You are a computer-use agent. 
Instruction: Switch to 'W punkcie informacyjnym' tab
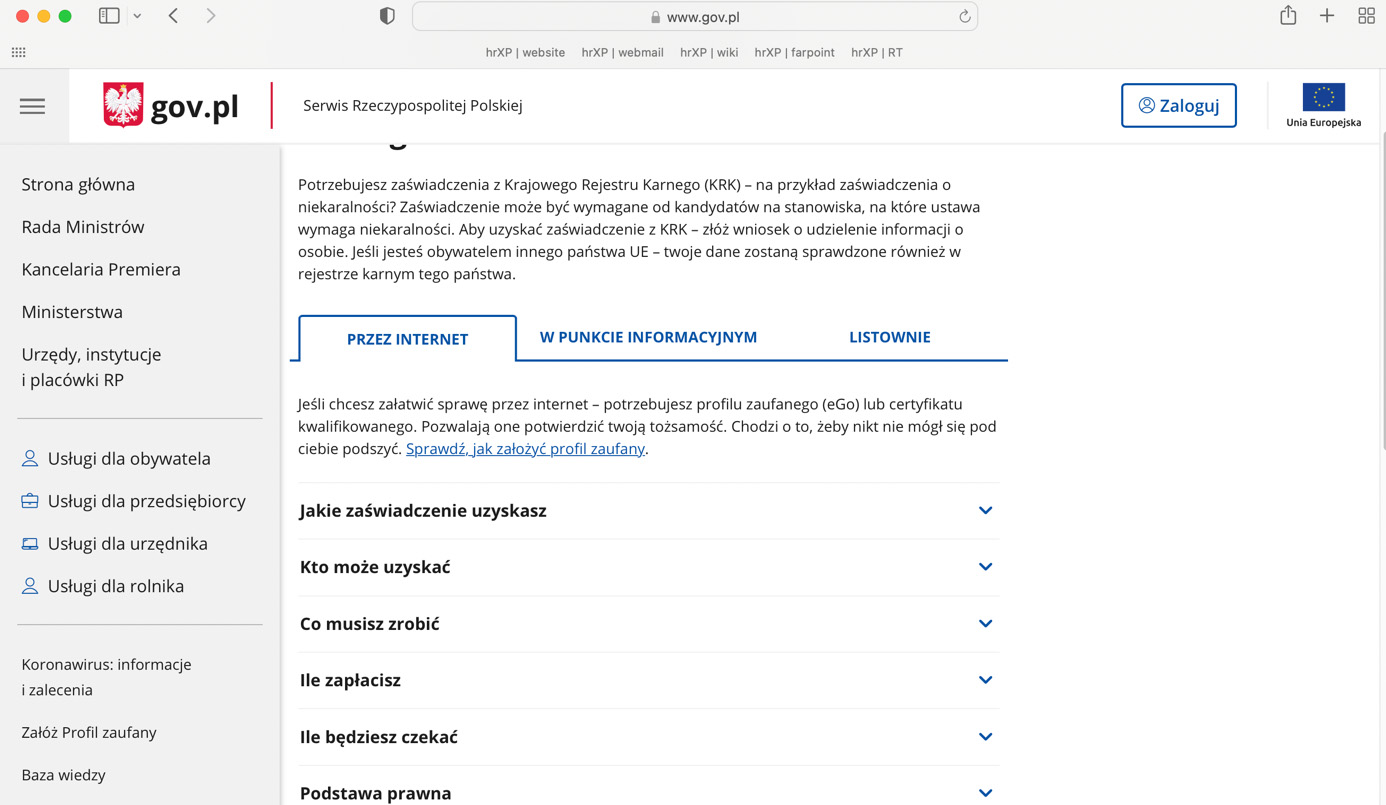point(648,337)
